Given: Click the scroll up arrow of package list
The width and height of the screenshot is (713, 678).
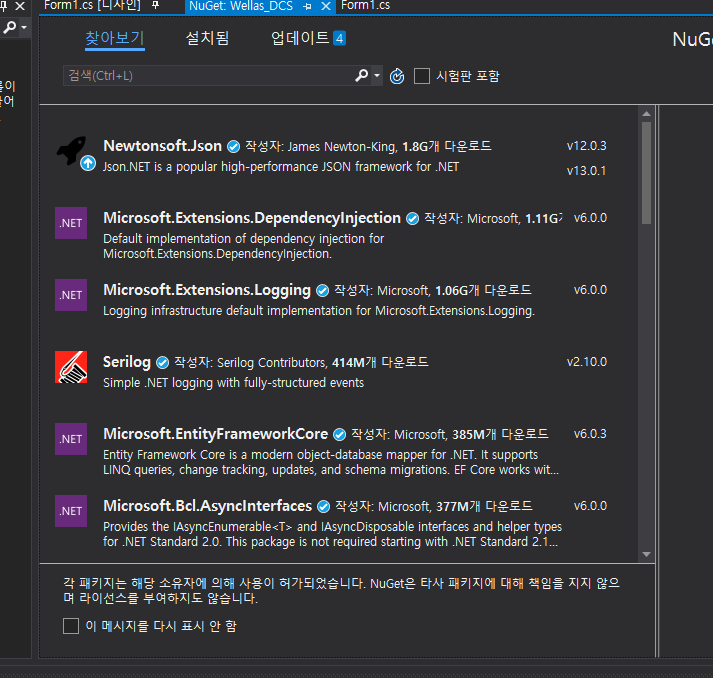Looking at the screenshot, I should (647, 114).
